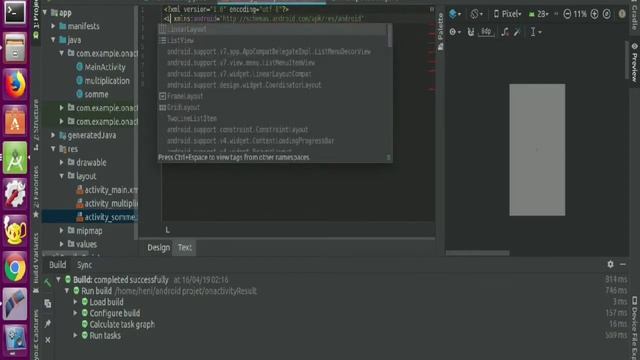The image size is (640, 360).
Task: Launch Firefox from the dock
Action: click(15, 84)
